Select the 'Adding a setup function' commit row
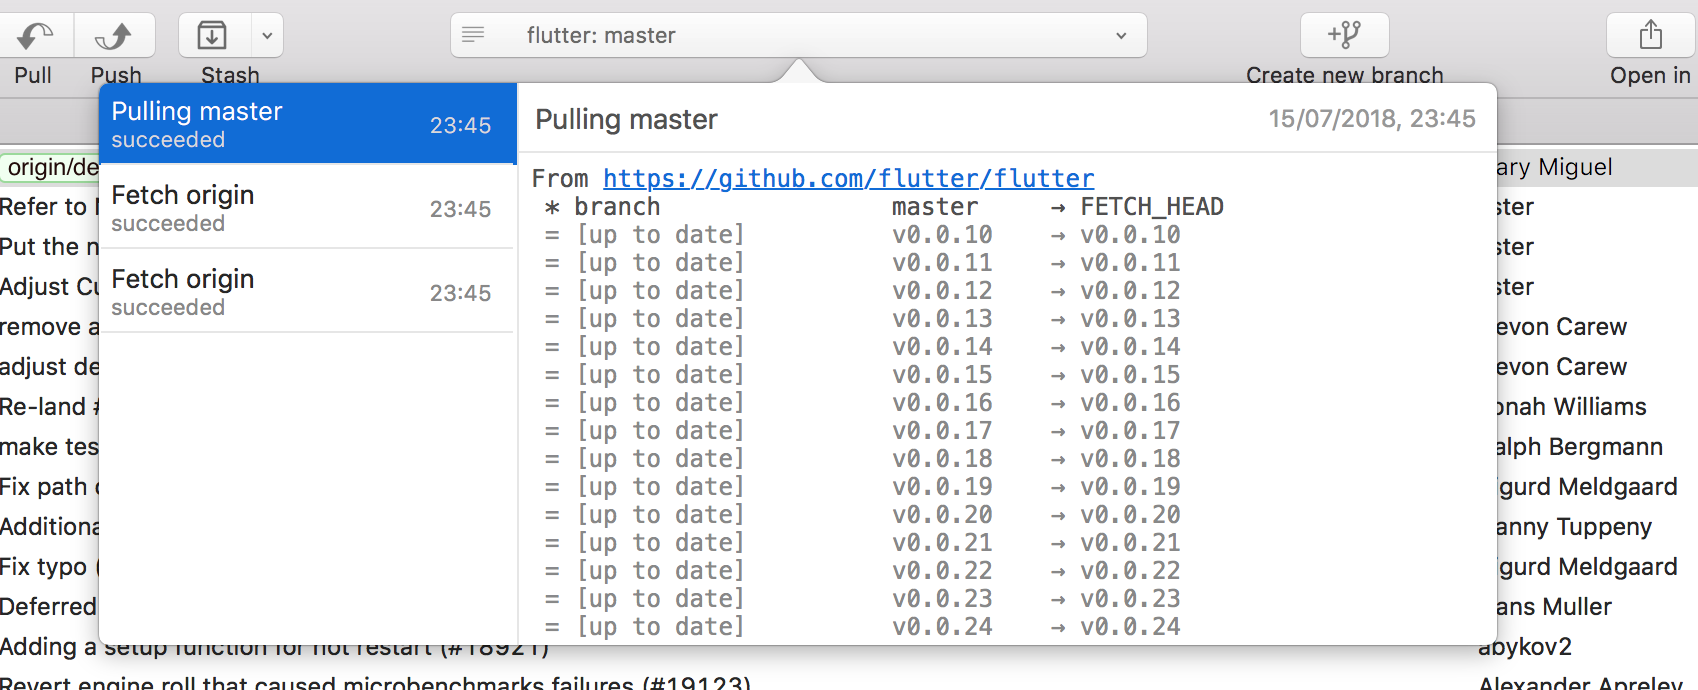The height and width of the screenshot is (690, 1698). tap(275, 650)
